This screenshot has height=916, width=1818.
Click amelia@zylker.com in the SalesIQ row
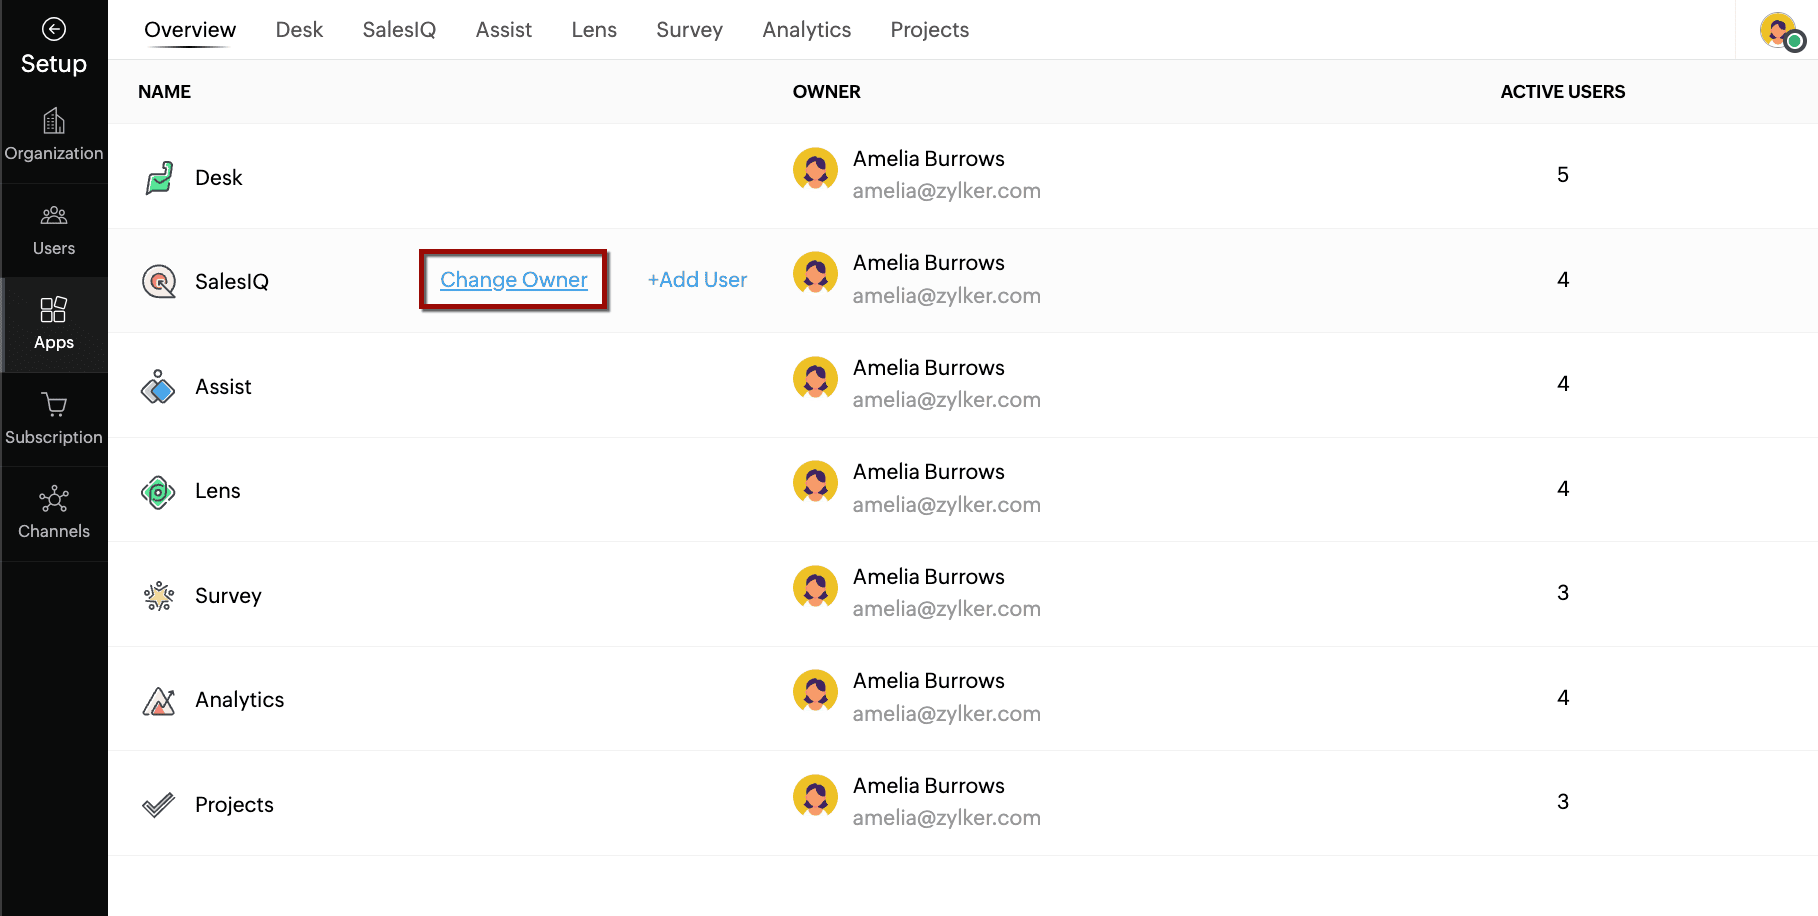click(947, 296)
